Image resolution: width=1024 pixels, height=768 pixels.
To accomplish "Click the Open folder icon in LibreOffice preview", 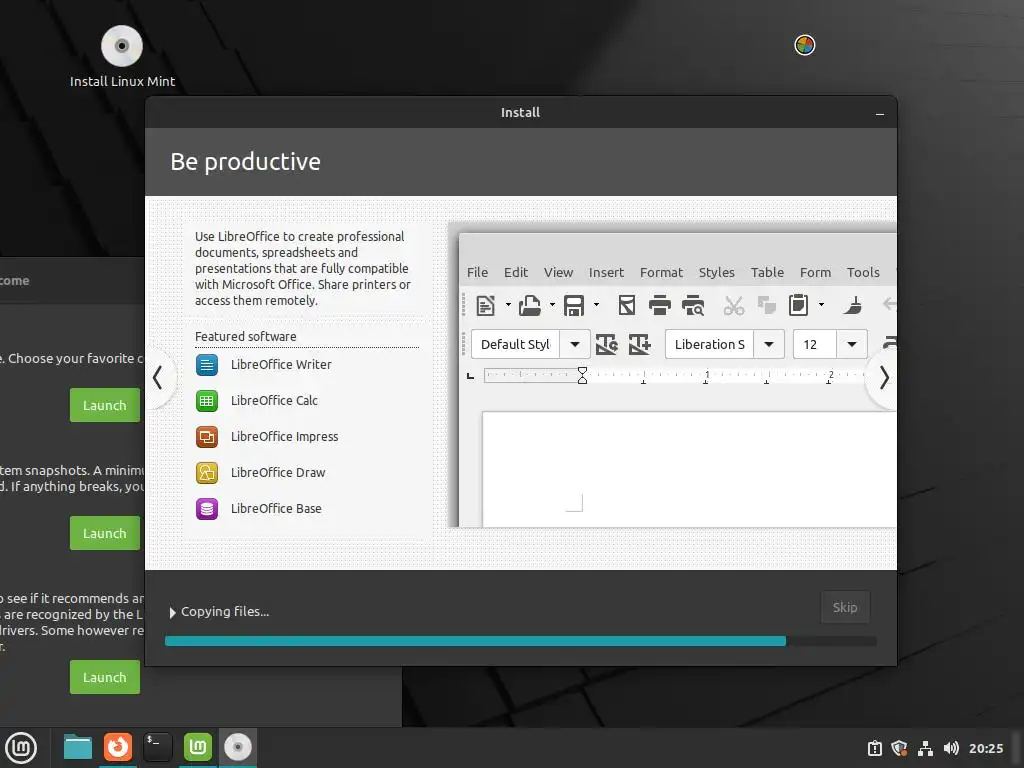I will (x=530, y=305).
